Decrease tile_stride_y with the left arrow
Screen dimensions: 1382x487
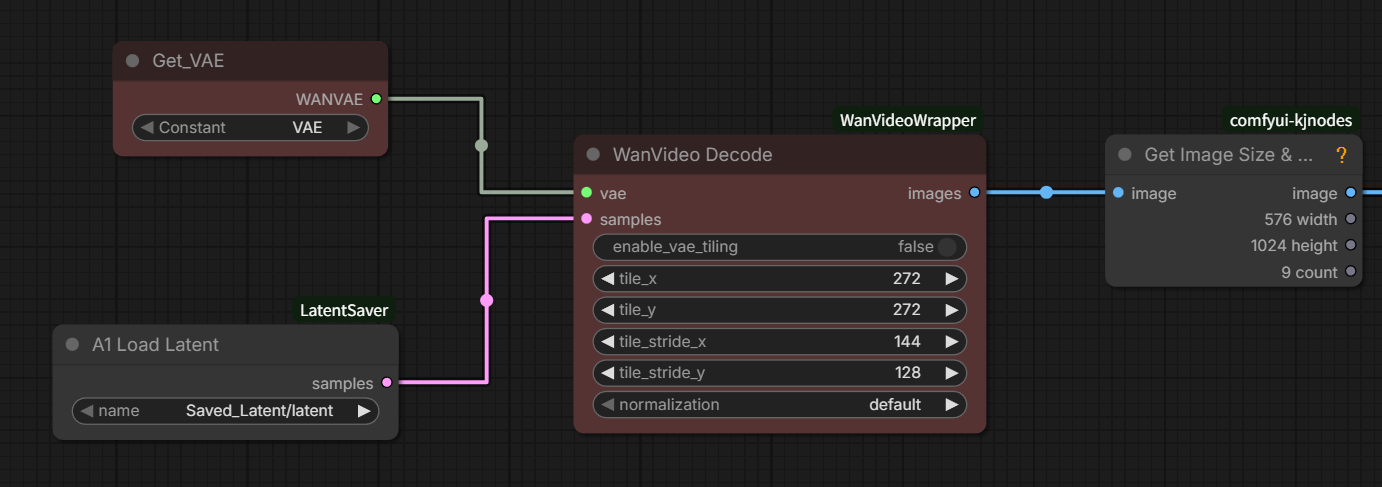click(607, 373)
